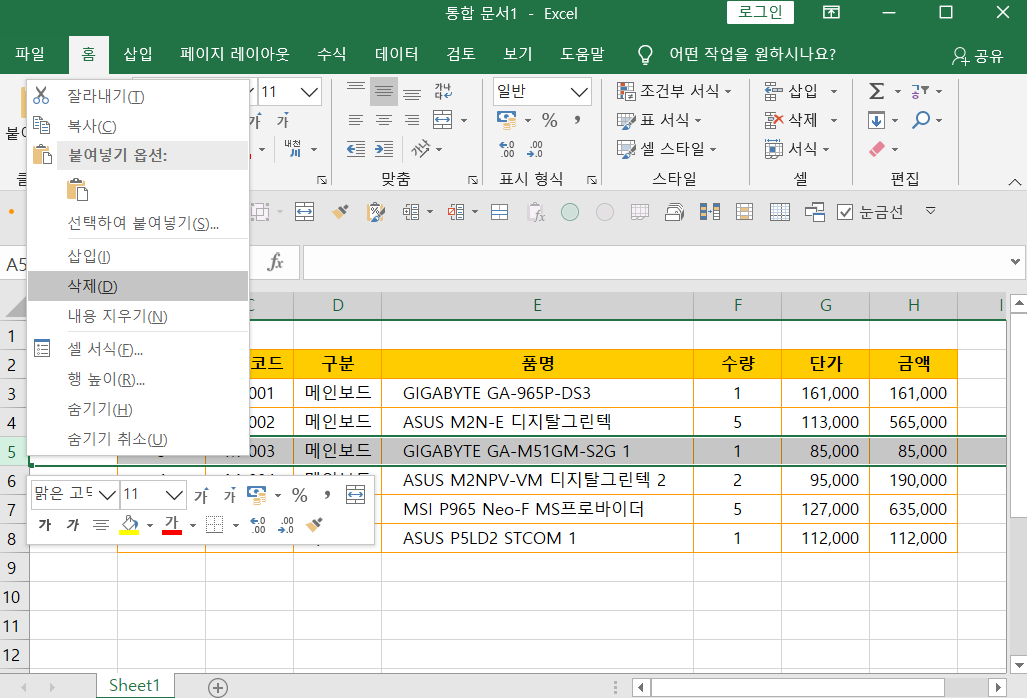Choose 삭제(D) in the context menu
This screenshot has width=1027, height=698.
point(138,286)
